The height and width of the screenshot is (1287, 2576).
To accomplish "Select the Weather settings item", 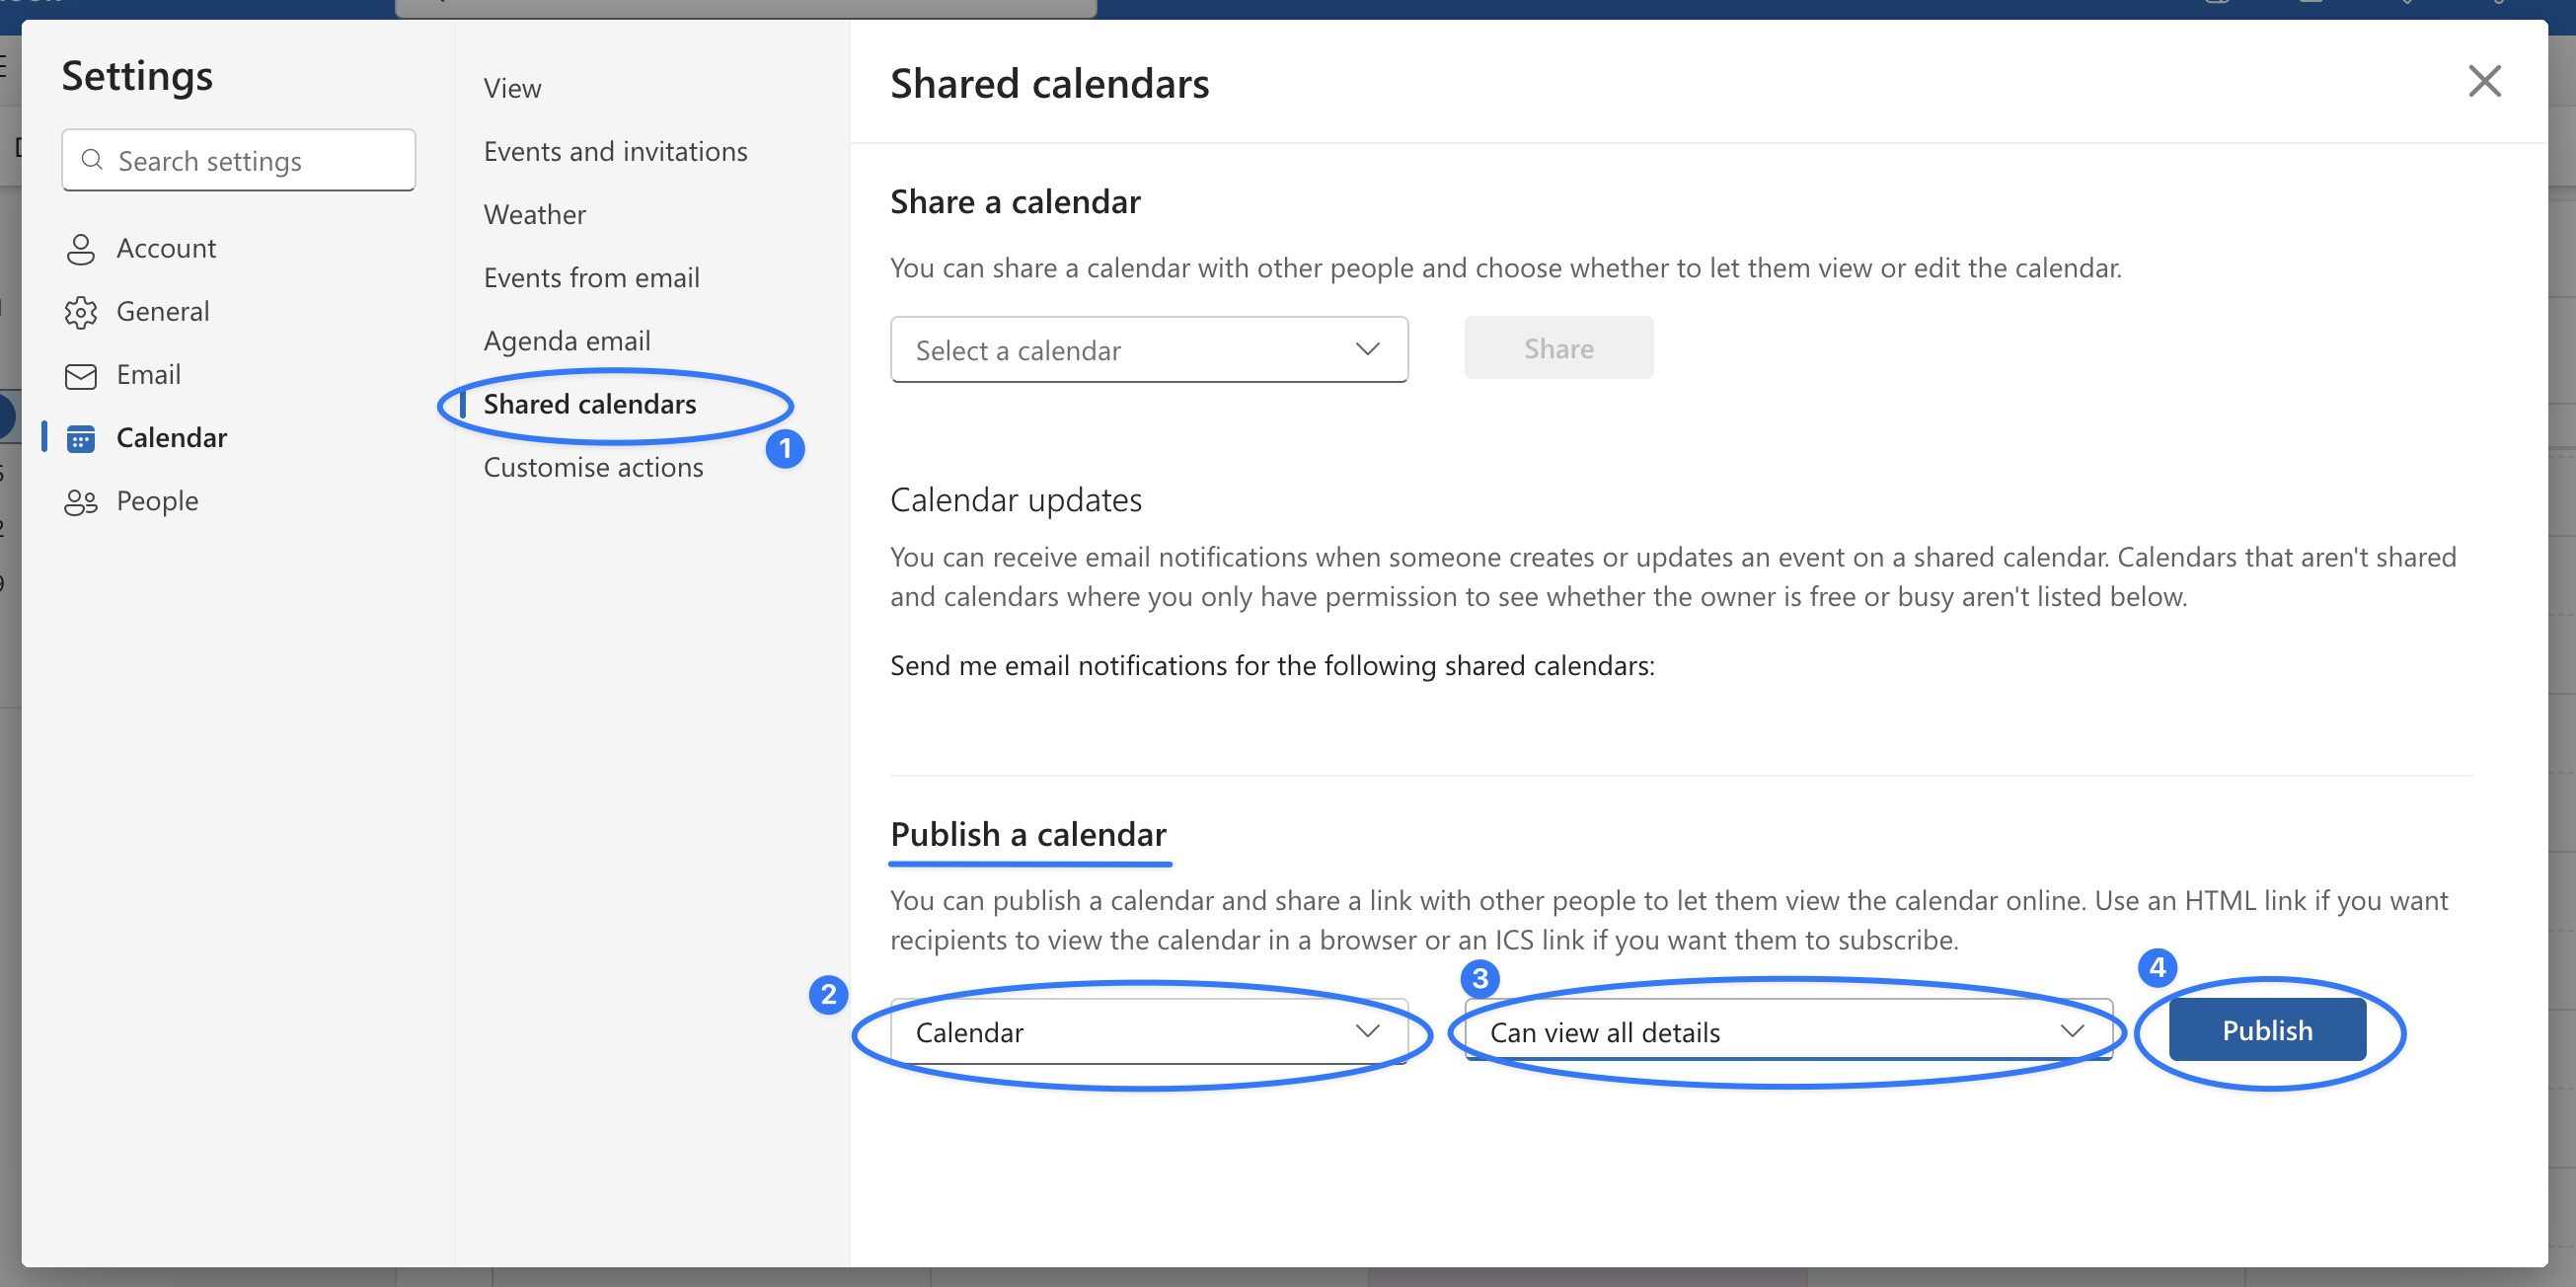I will point(534,214).
